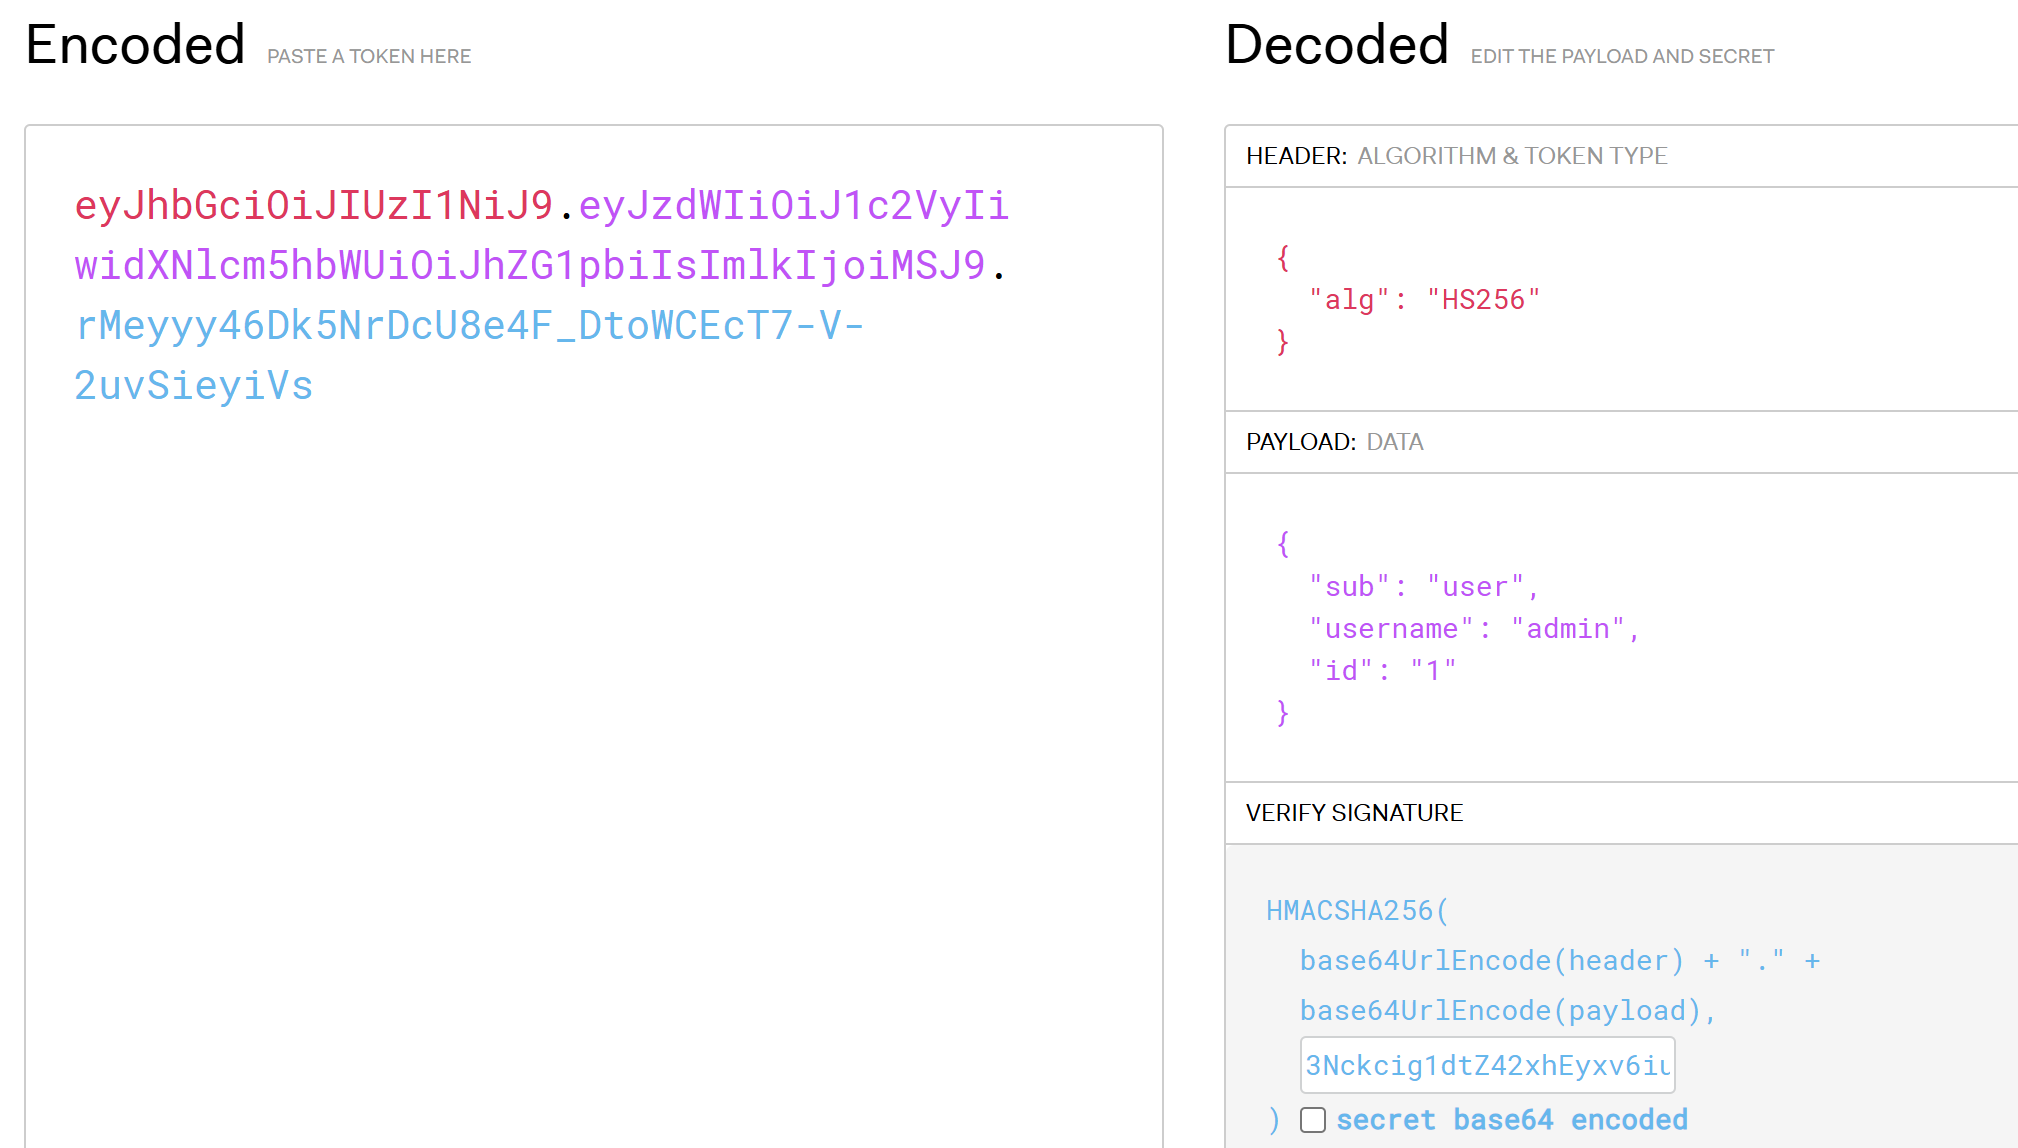Click the EDIT THE PAYLOAD AND SECRET label
Image resolution: width=2018 pixels, height=1148 pixels.
point(1621,57)
